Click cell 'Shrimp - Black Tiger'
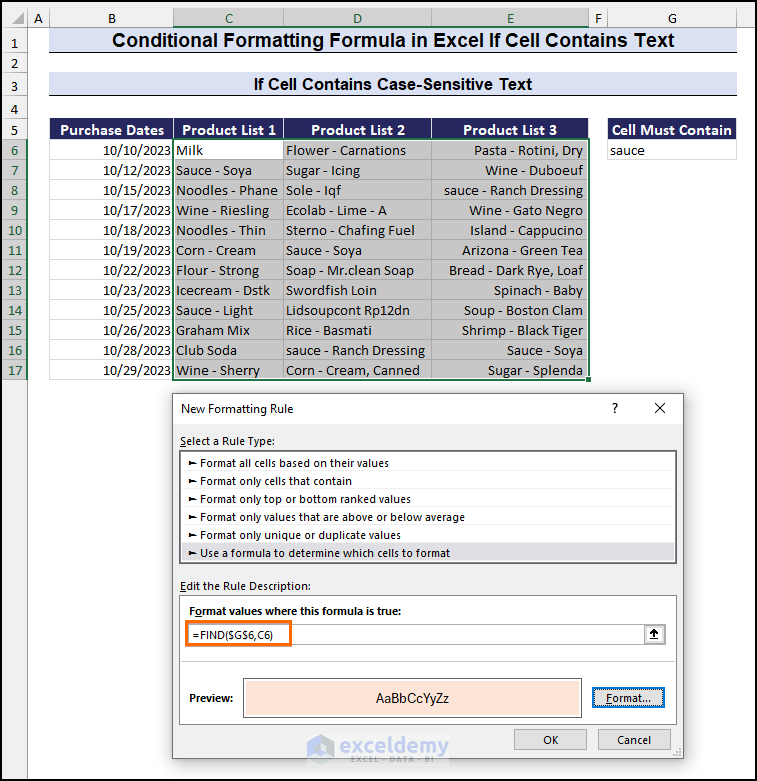 pyautogui.click(x=510, y=330)
